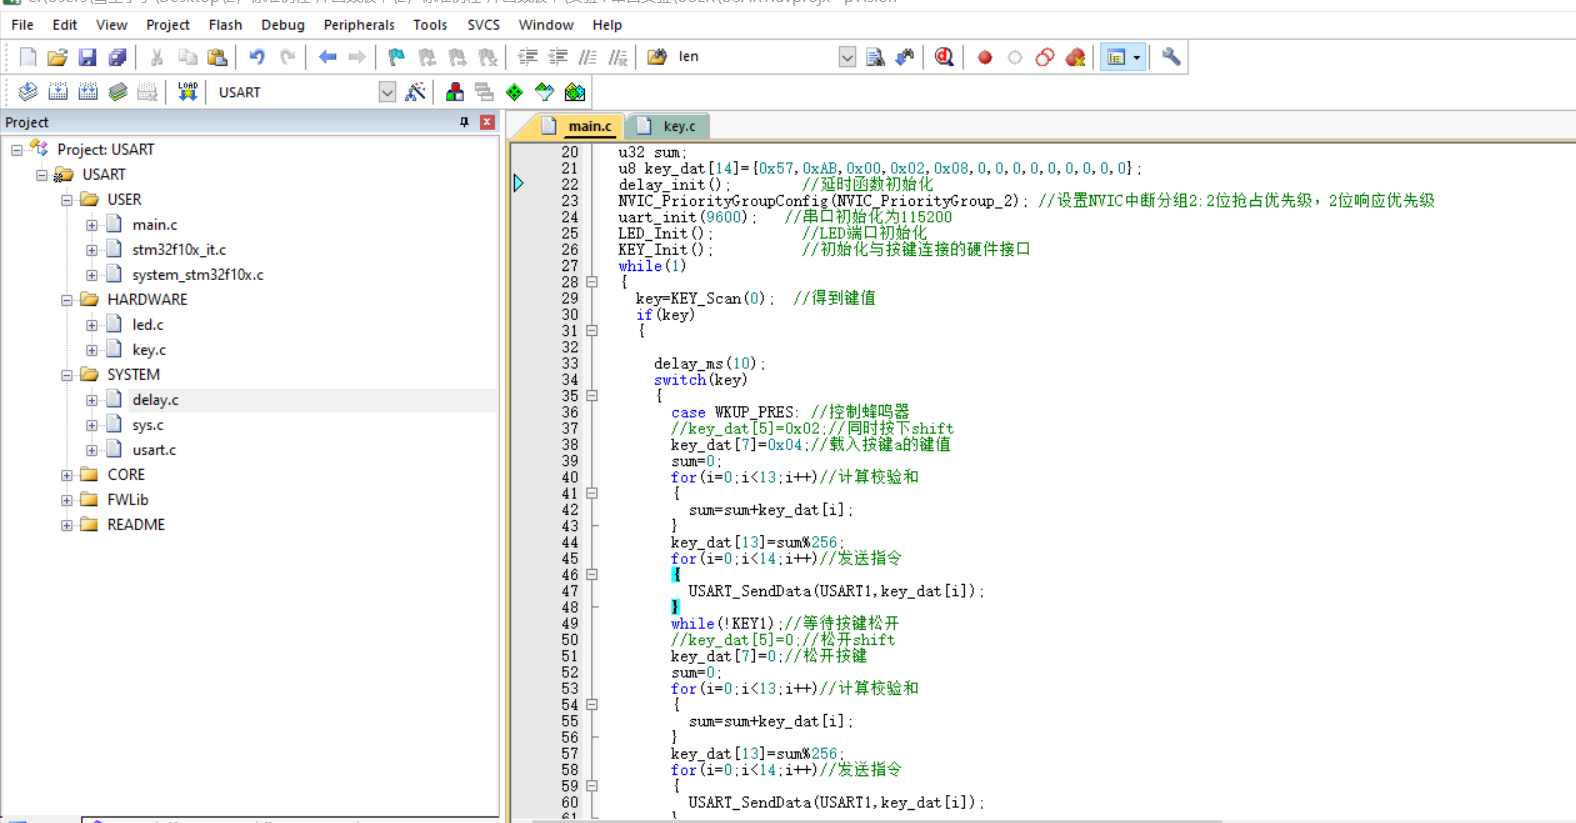Select led.c under HARDWARE
The width and height of the screenshot is (1576, 823).
click(148, 325)
